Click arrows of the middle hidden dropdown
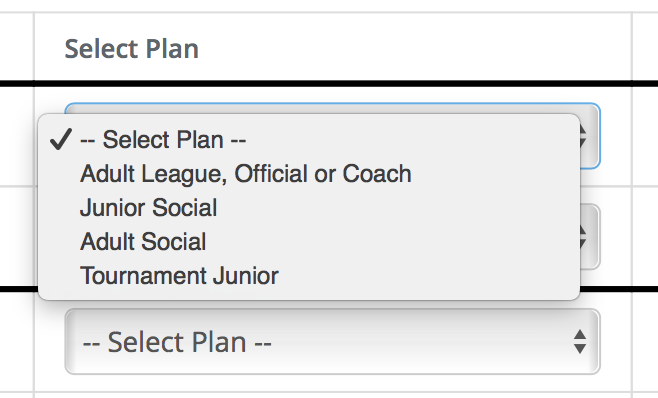Image resolution: width=658 pixels, height=398 pixels. pos(582,237)
